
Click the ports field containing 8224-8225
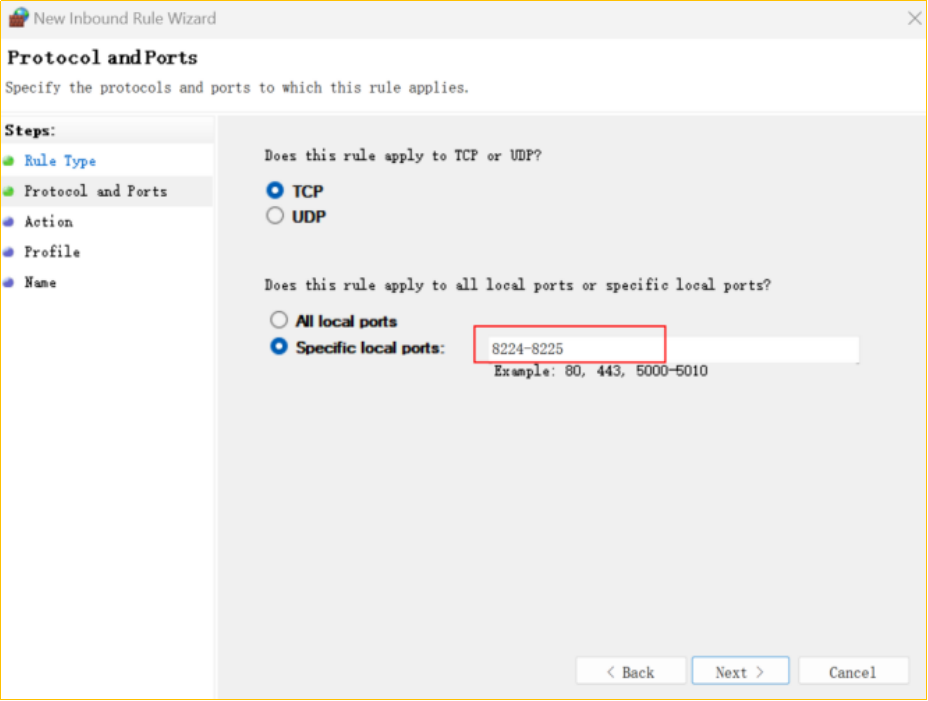click(665, 349)
